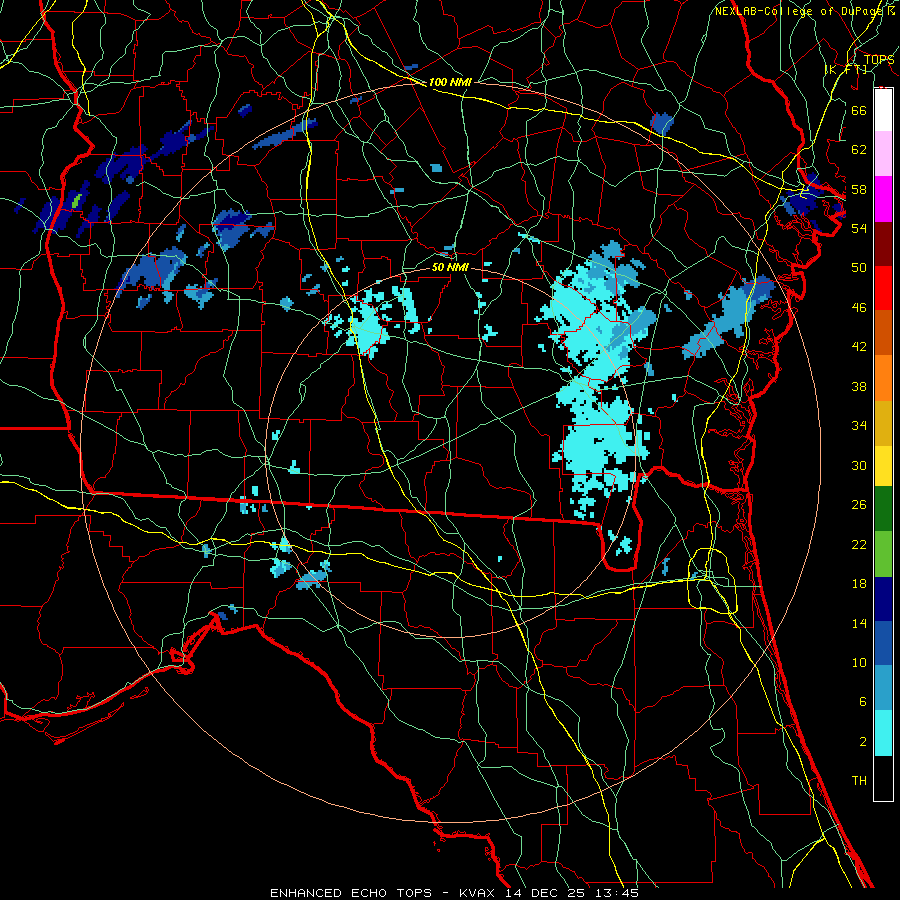This screenshot has width=900, height=900.
Task: Pick the navy legend color band
Action: point(883,599)
